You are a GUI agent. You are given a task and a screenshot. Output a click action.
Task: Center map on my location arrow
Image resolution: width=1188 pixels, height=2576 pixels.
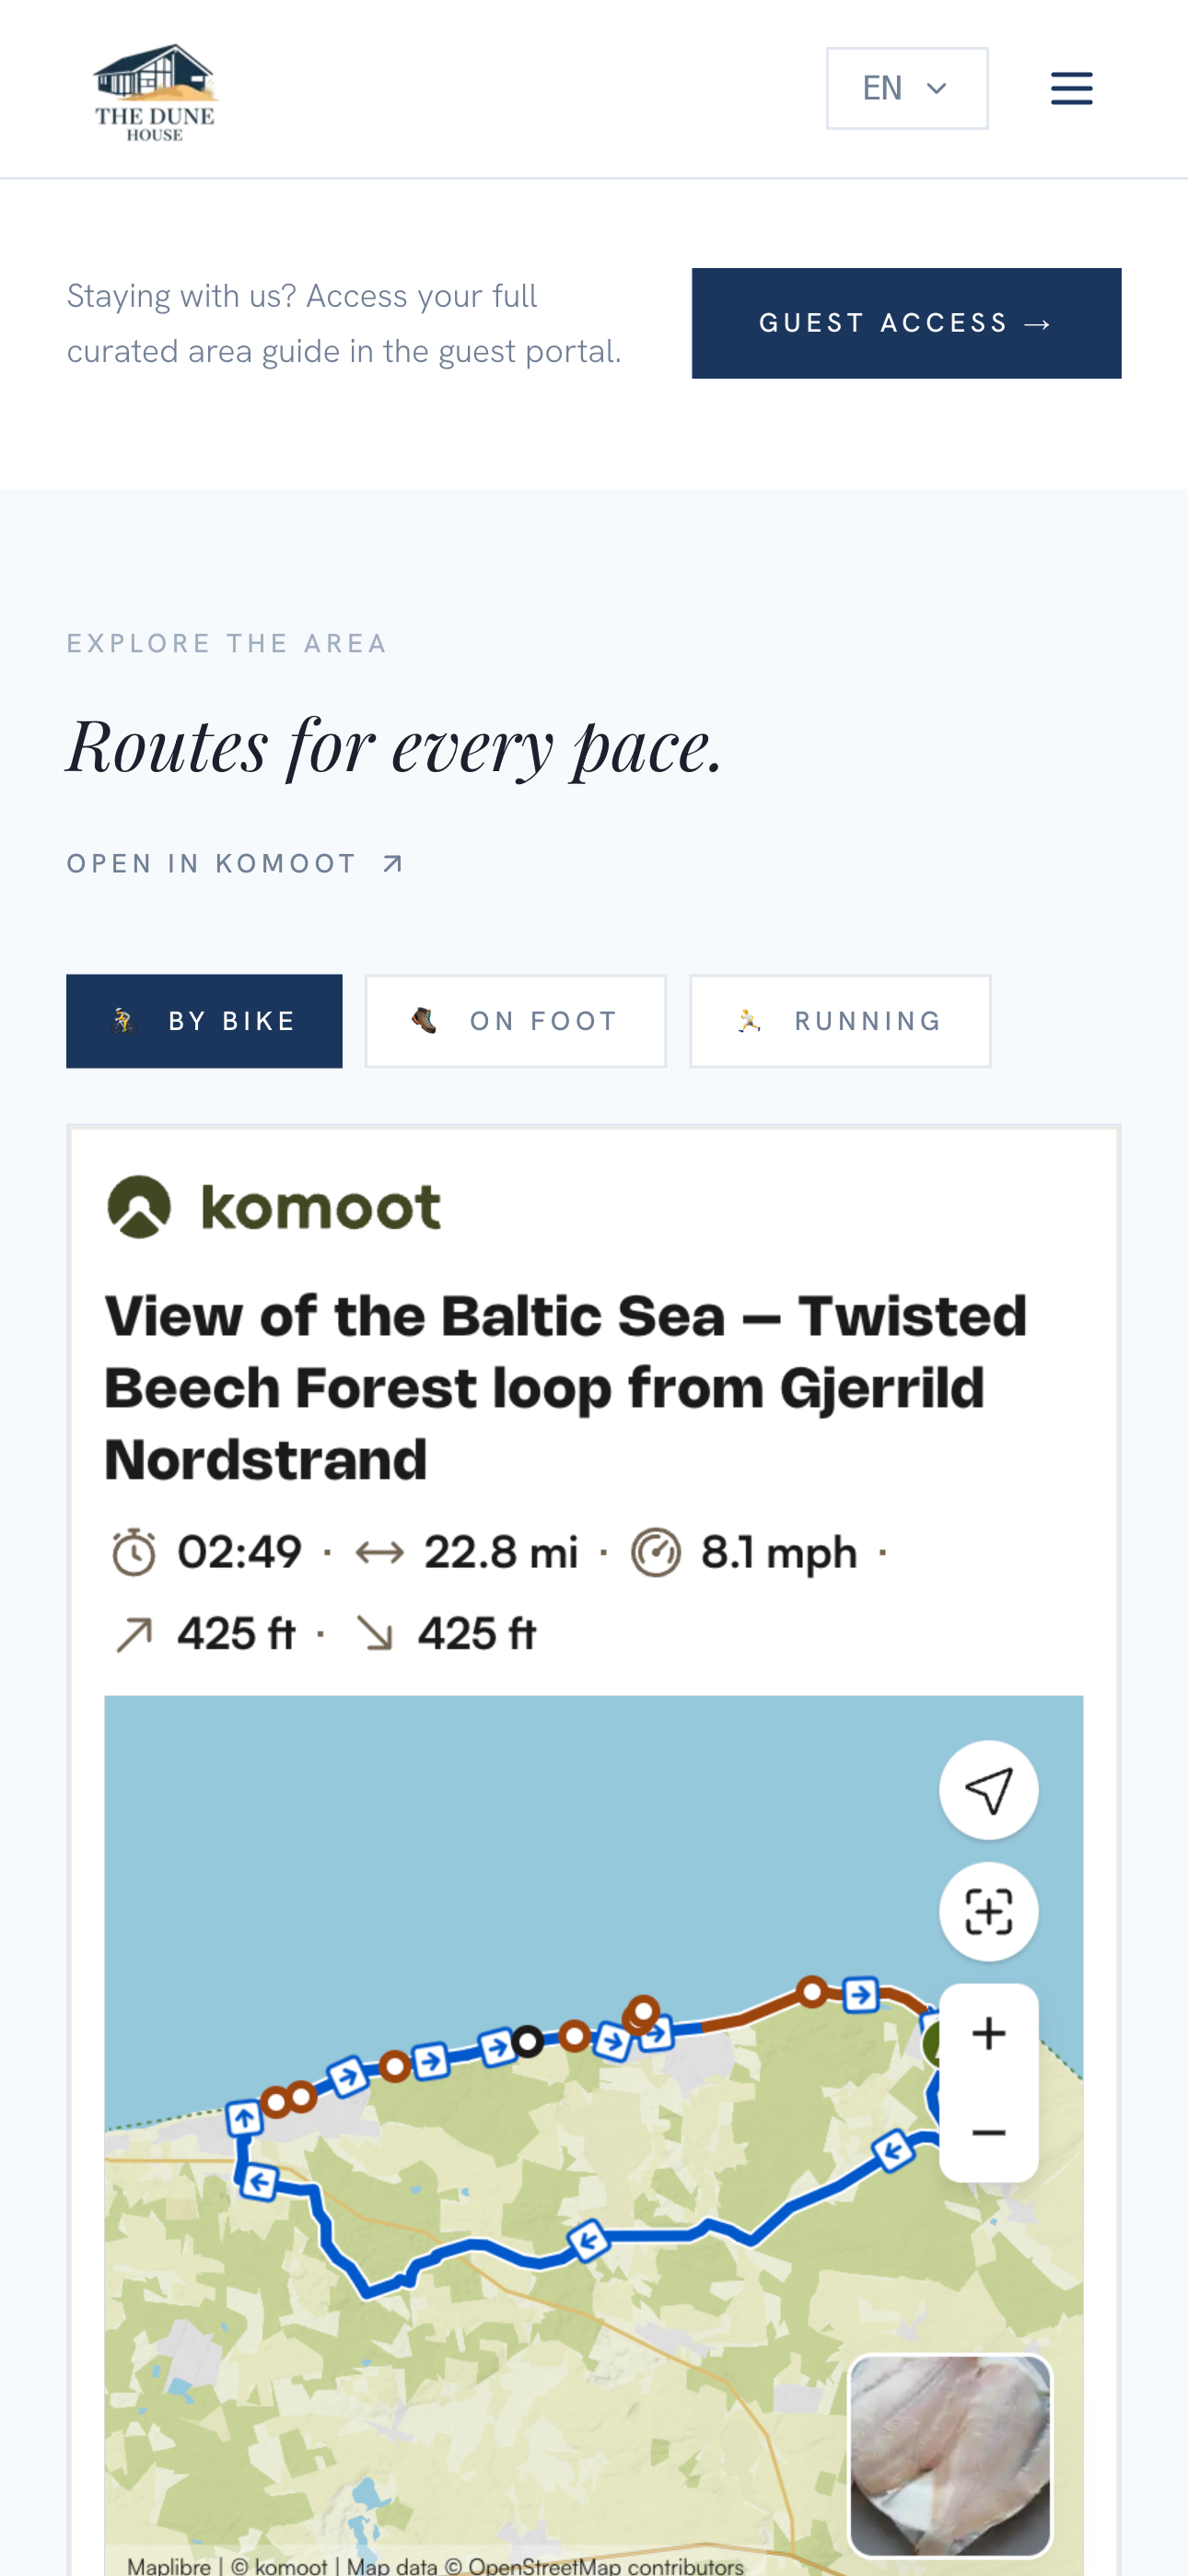pyautogui.click(x=989, y=1790)
